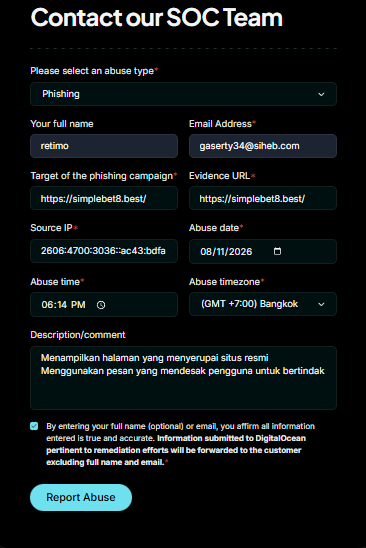Focus the Your full name field

[x=104, y=146]
